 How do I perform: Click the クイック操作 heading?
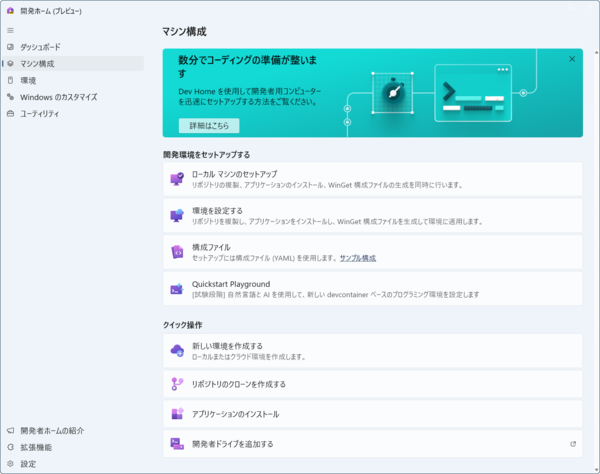pos(183,325)
